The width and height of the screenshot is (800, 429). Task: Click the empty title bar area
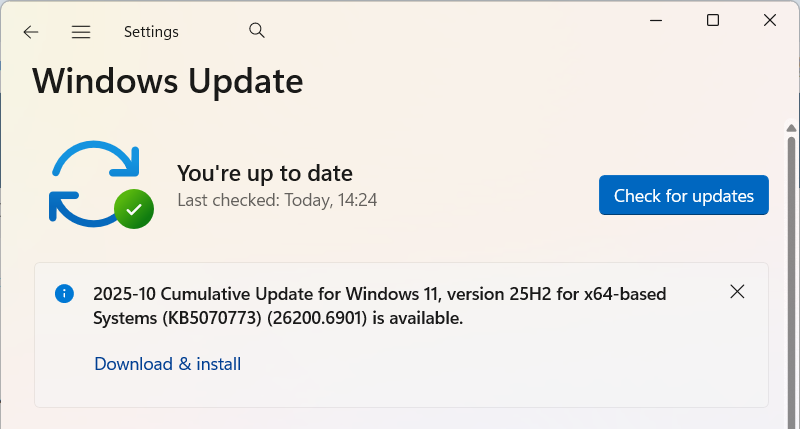coord(450,25)
